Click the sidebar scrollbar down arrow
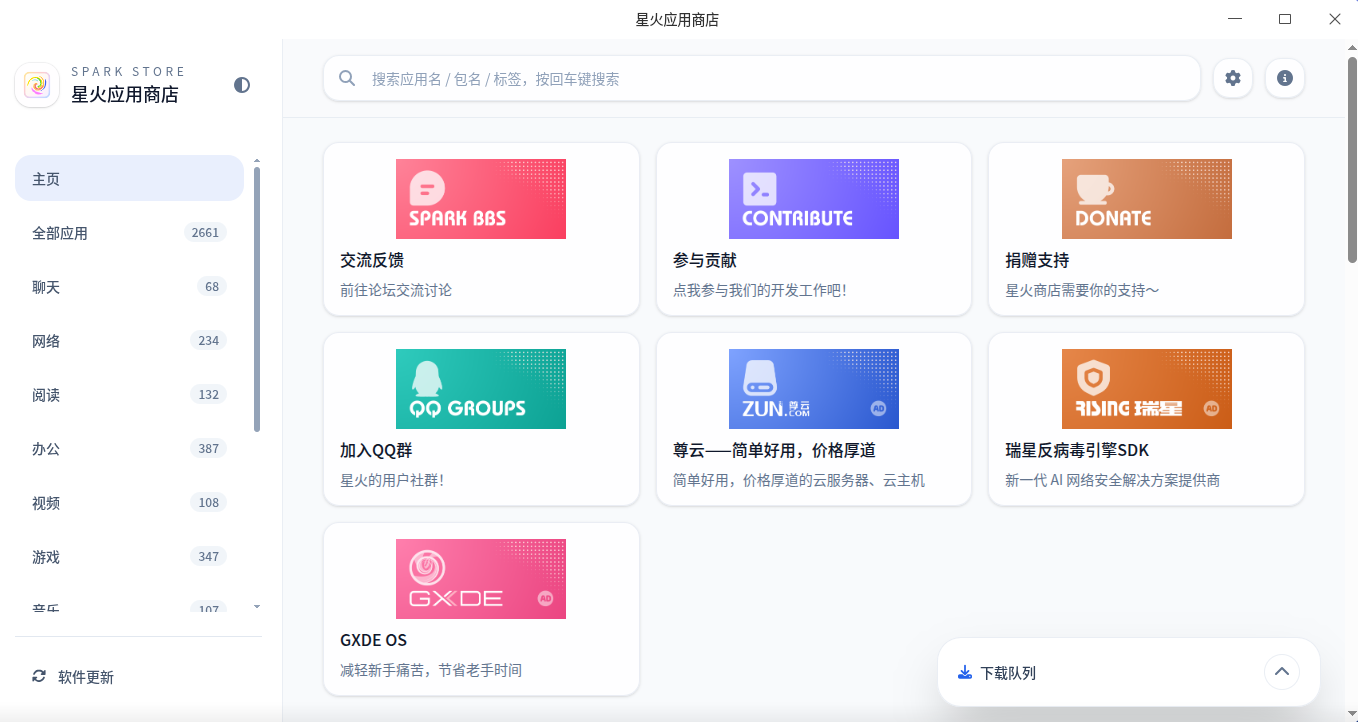 click(x=257, y=606)
